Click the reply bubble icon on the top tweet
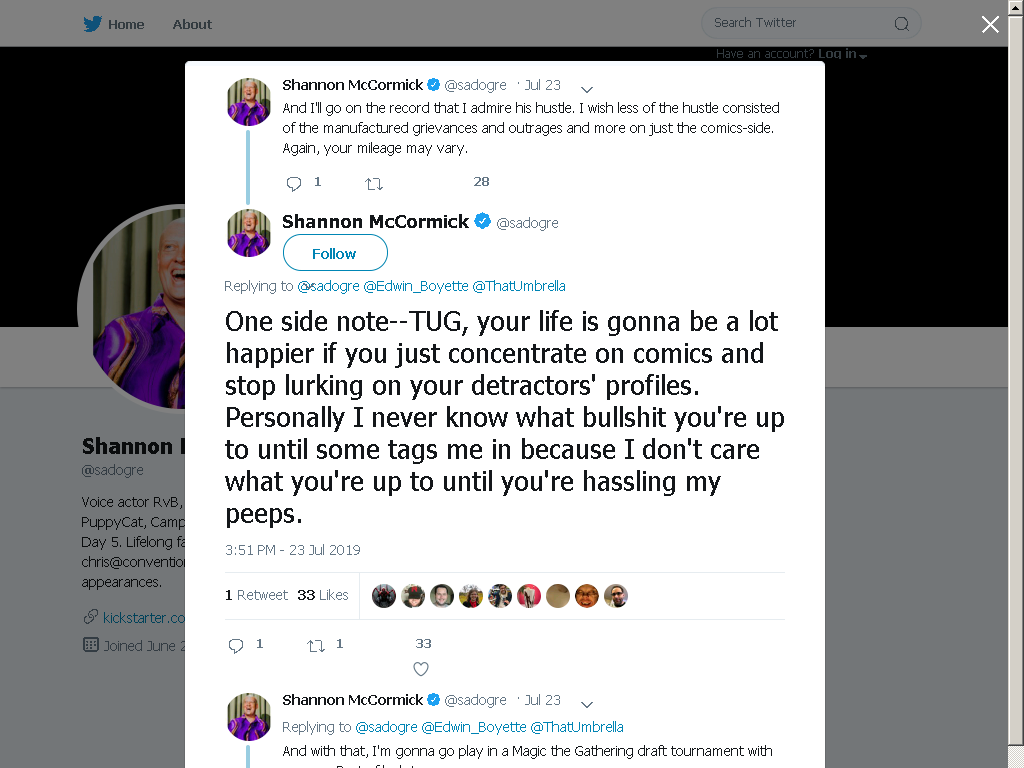Image resolution: width=1024 pixels, height=768 pixels. tap(294, 184)
